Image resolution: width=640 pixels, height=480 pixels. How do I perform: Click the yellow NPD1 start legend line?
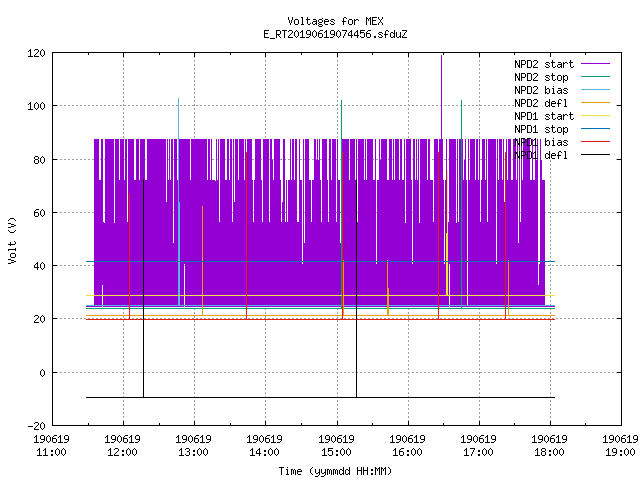click(x=596, y=116)
